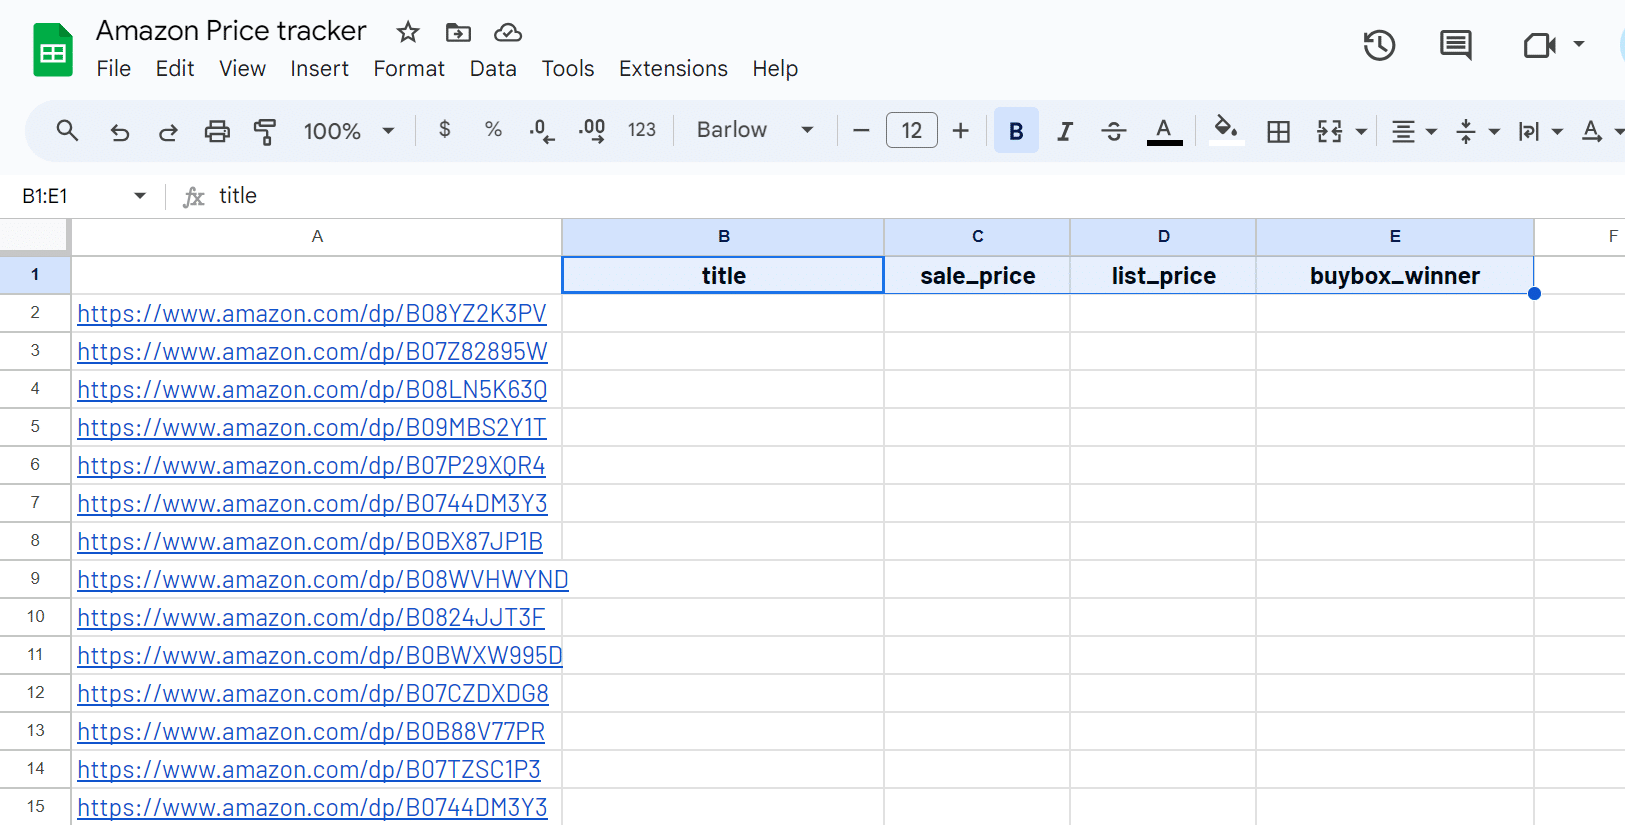Click the move to folder icon
This screenshot has height=825, width=1625.
458,32
